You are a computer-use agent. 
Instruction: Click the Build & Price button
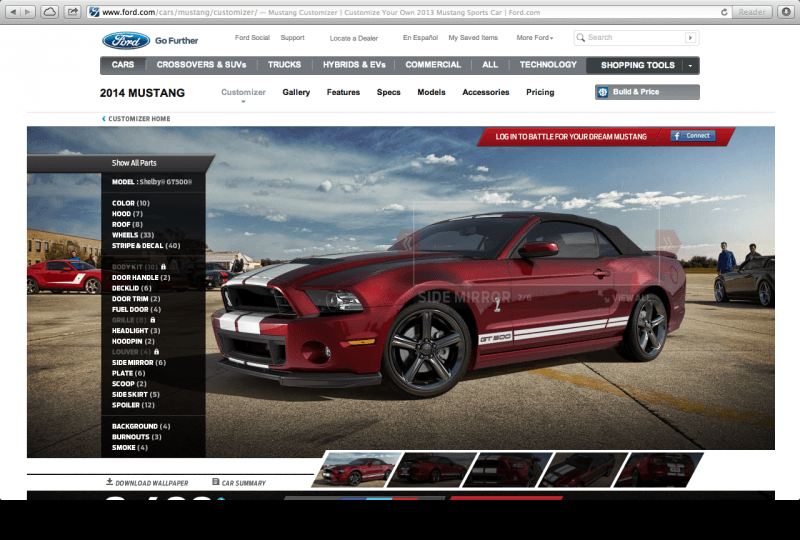coord(647,92)
